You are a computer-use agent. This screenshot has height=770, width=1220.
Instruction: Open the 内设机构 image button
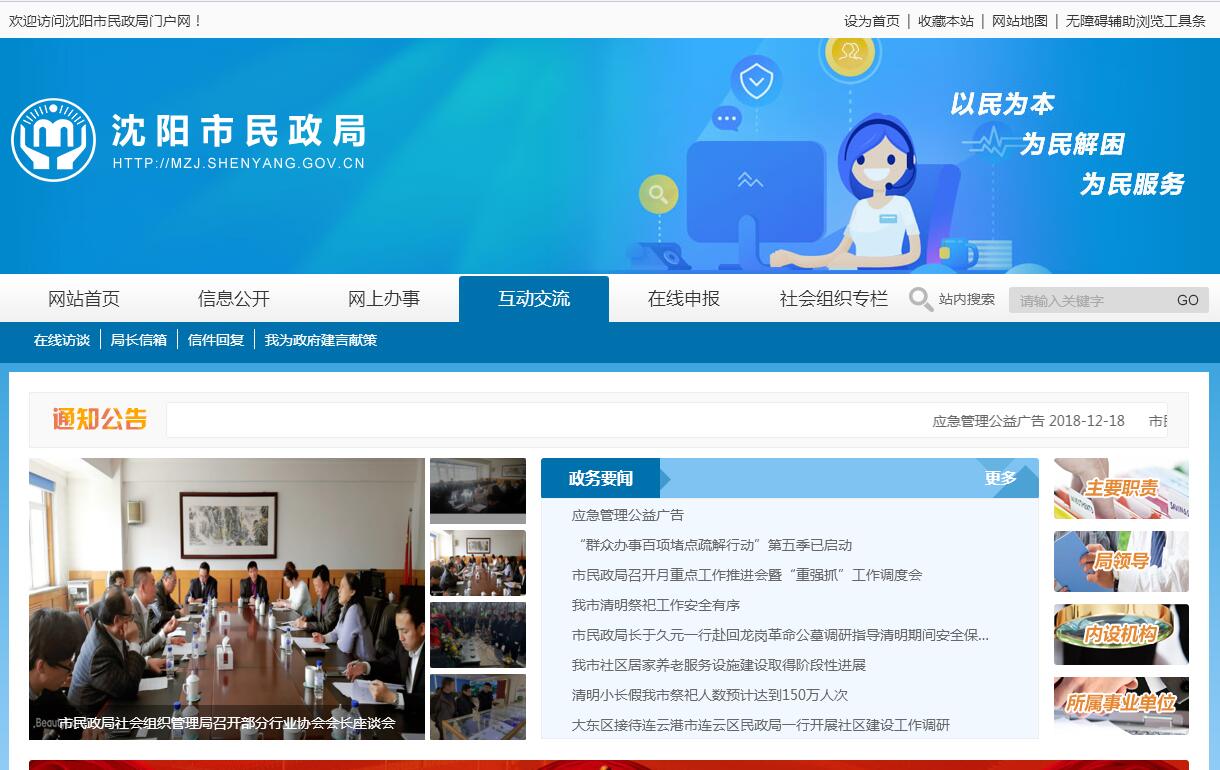pyautogui.click(x=1121, y=634)
